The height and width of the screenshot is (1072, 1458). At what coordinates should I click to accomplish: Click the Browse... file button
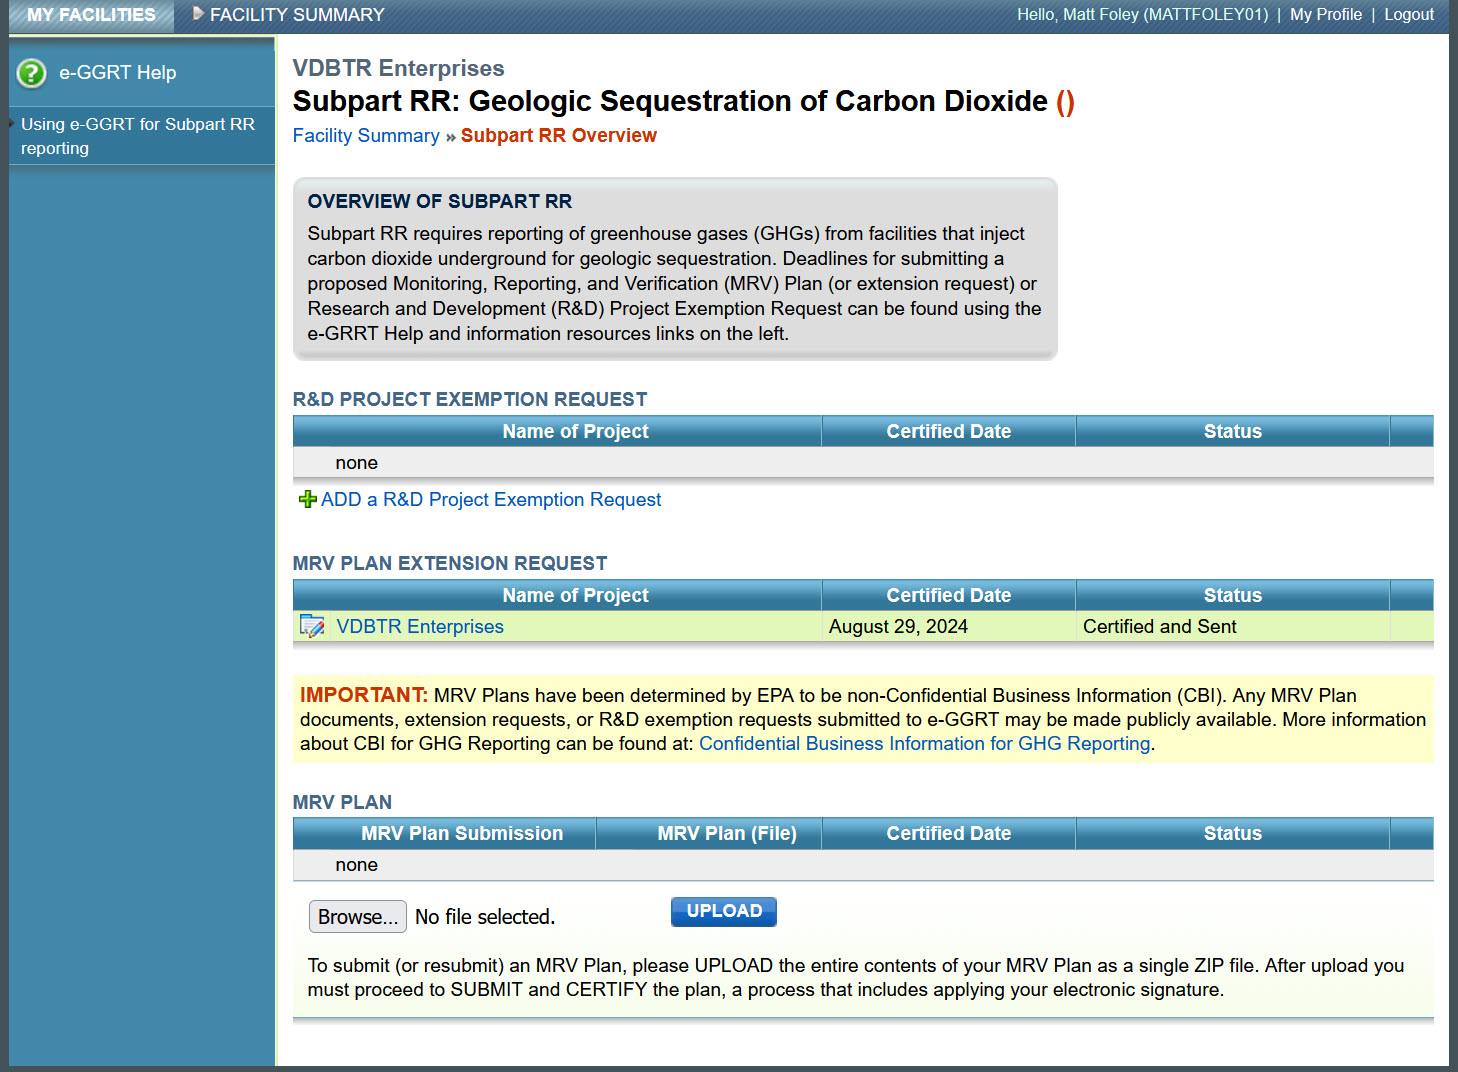[x=358, y=917]
